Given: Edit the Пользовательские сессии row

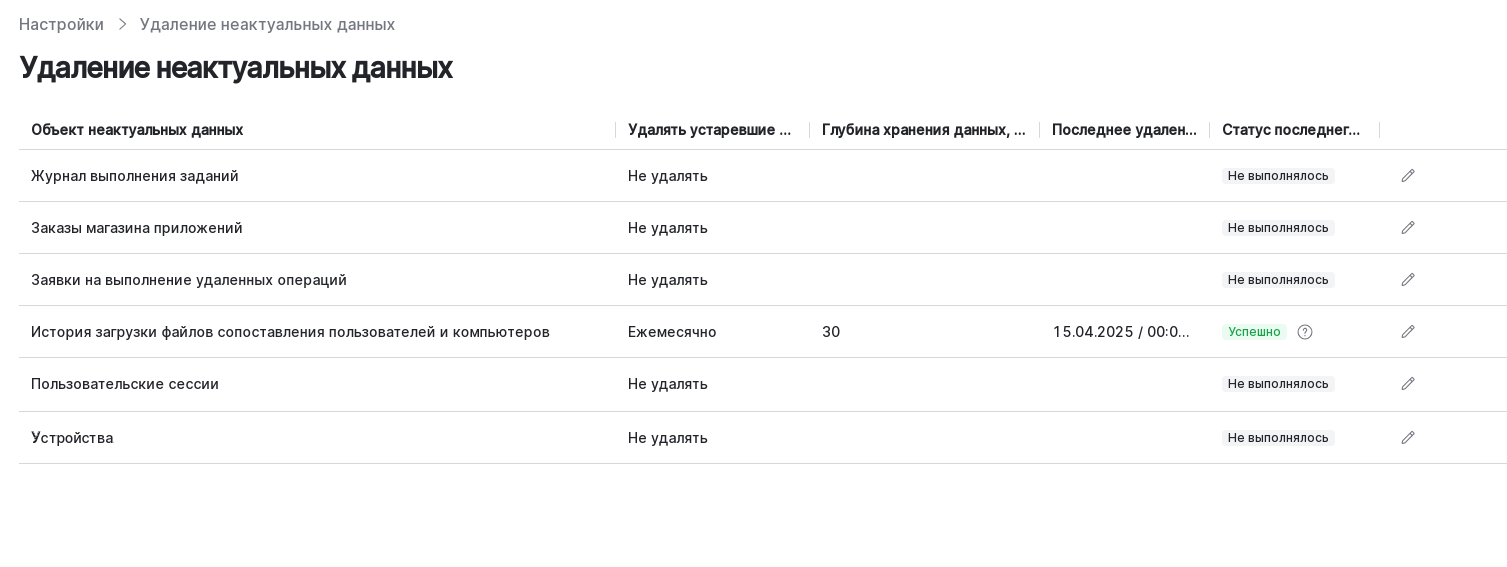Looking at the screenshot, I should [1408, 384].
